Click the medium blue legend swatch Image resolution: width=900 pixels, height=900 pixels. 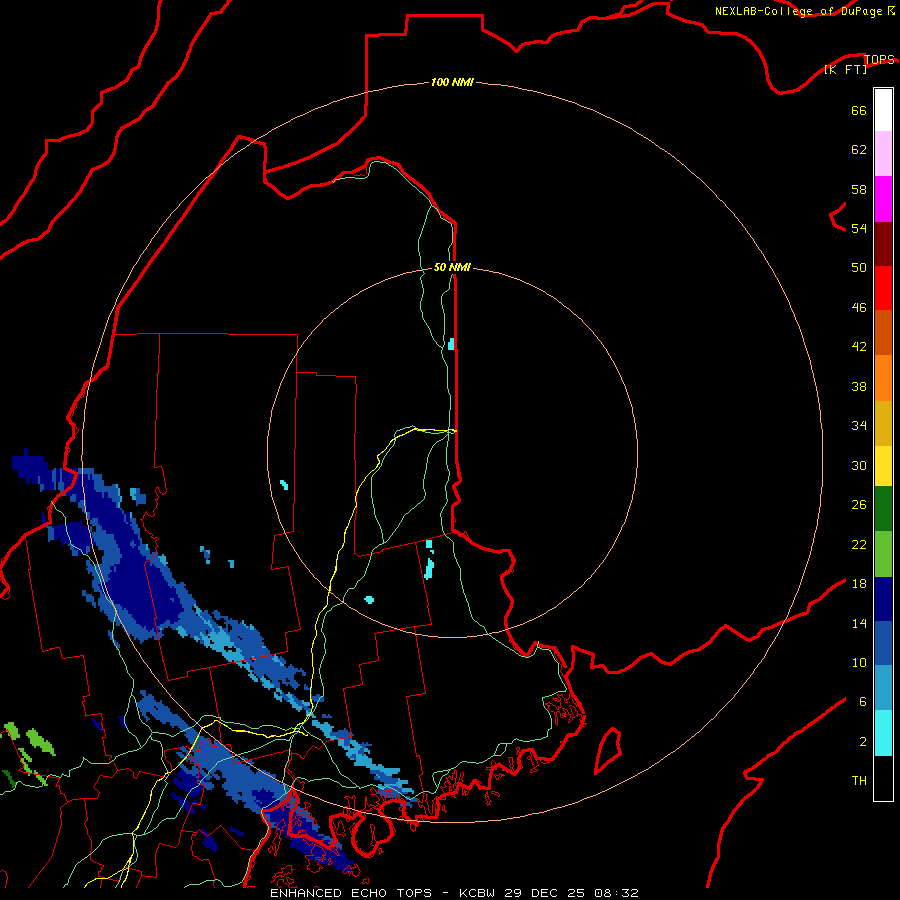(883, 643)
